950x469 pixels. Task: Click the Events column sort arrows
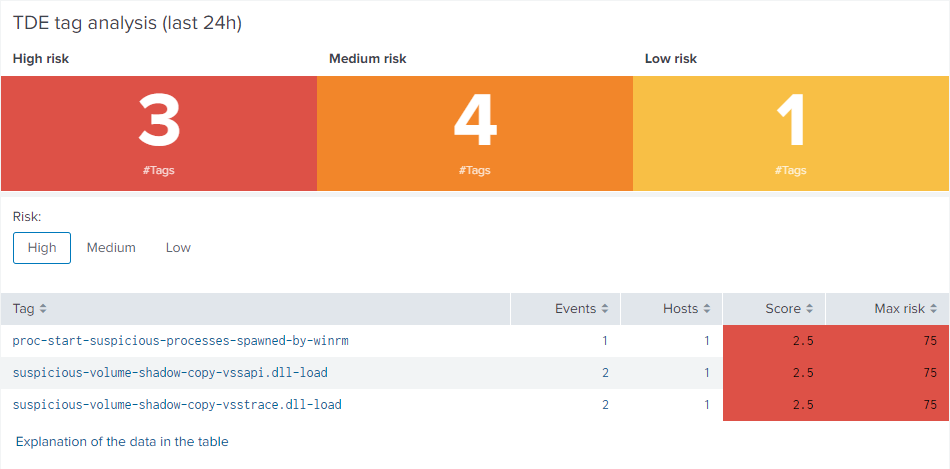coord(604,309)
